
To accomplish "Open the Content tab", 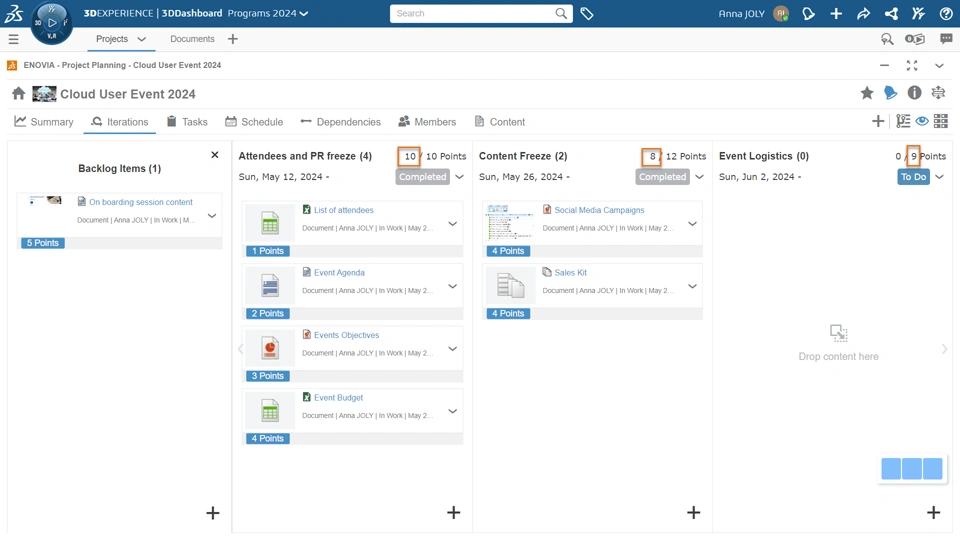I will coord(500,122).
